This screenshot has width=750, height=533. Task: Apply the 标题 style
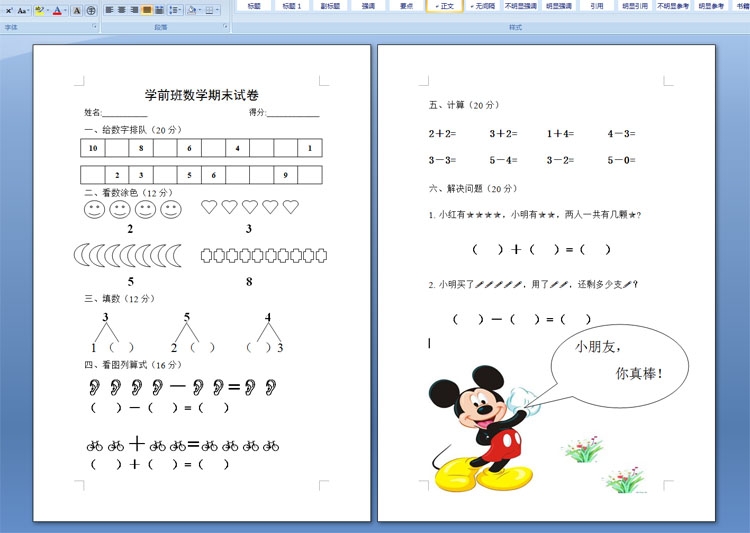[254, 6]
